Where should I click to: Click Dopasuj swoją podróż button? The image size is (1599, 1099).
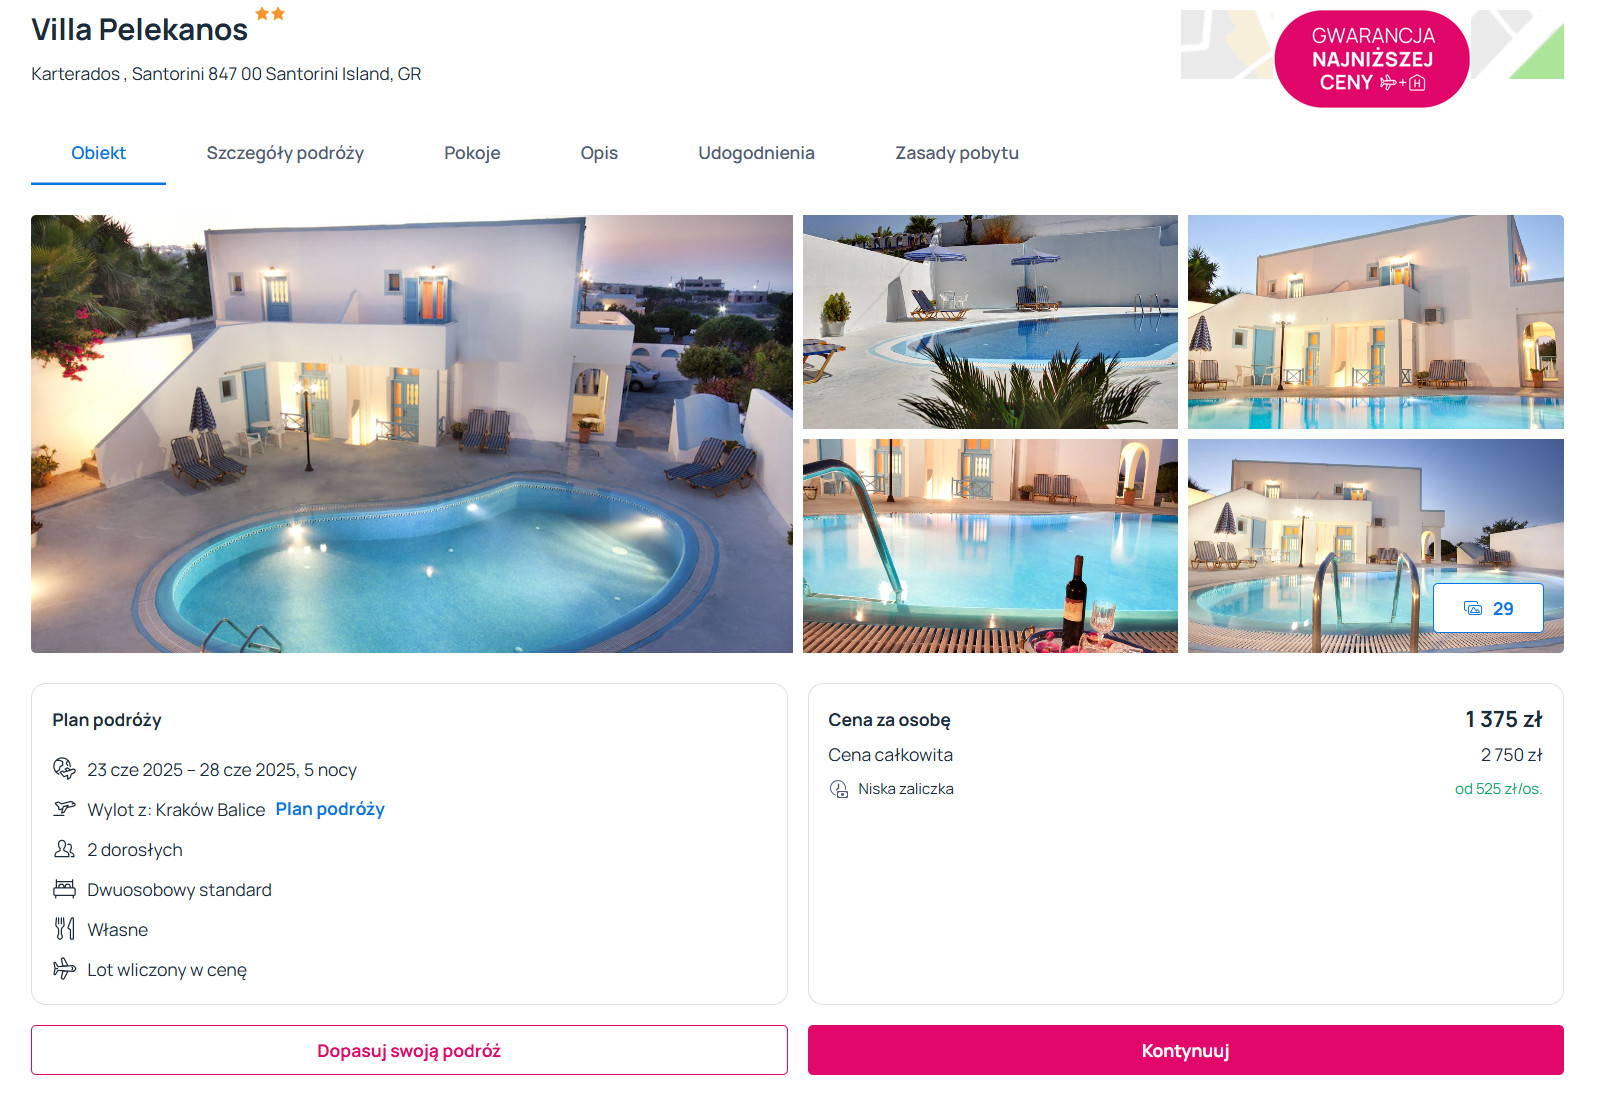pos(409,1050)
